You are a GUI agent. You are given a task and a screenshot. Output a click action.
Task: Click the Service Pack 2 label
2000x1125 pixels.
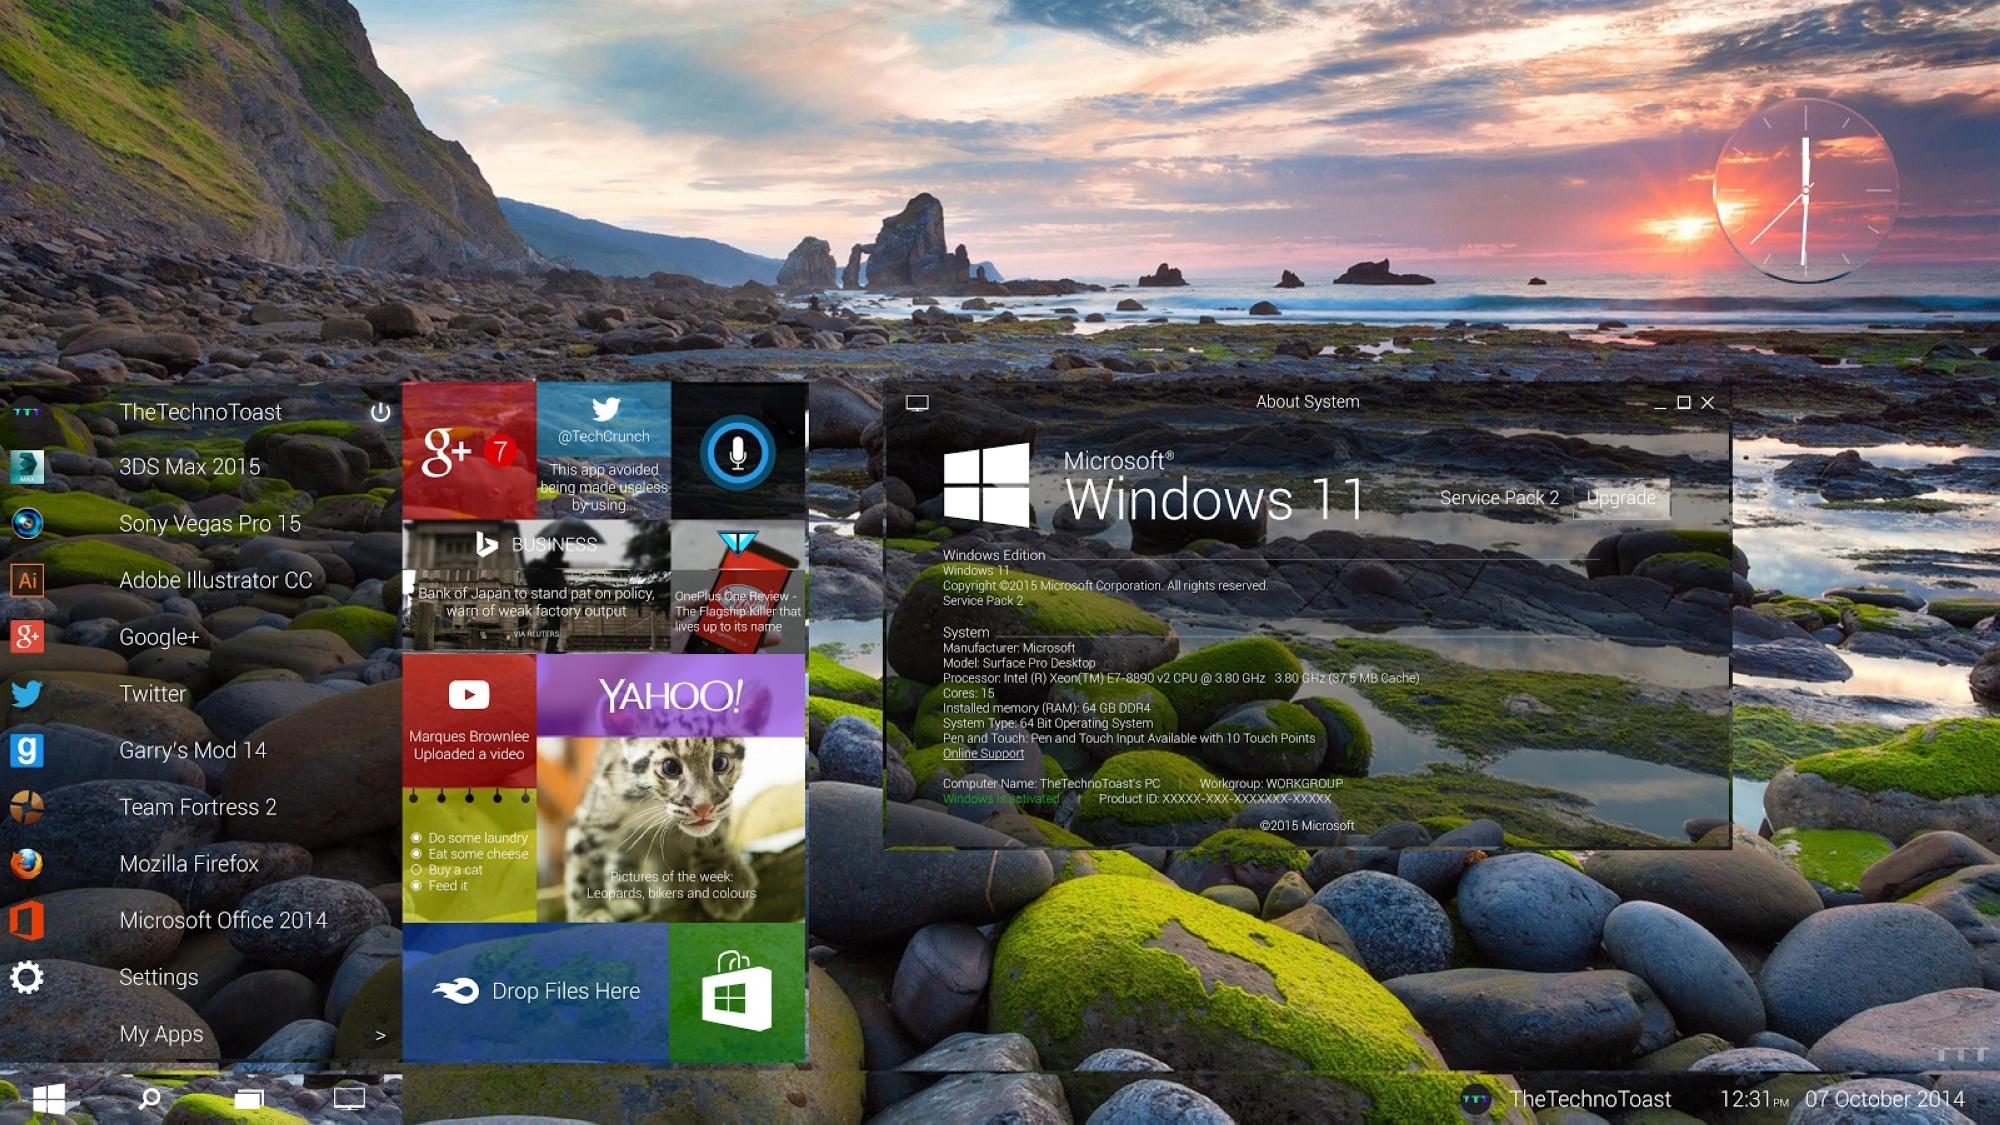tap(1499, 498)
